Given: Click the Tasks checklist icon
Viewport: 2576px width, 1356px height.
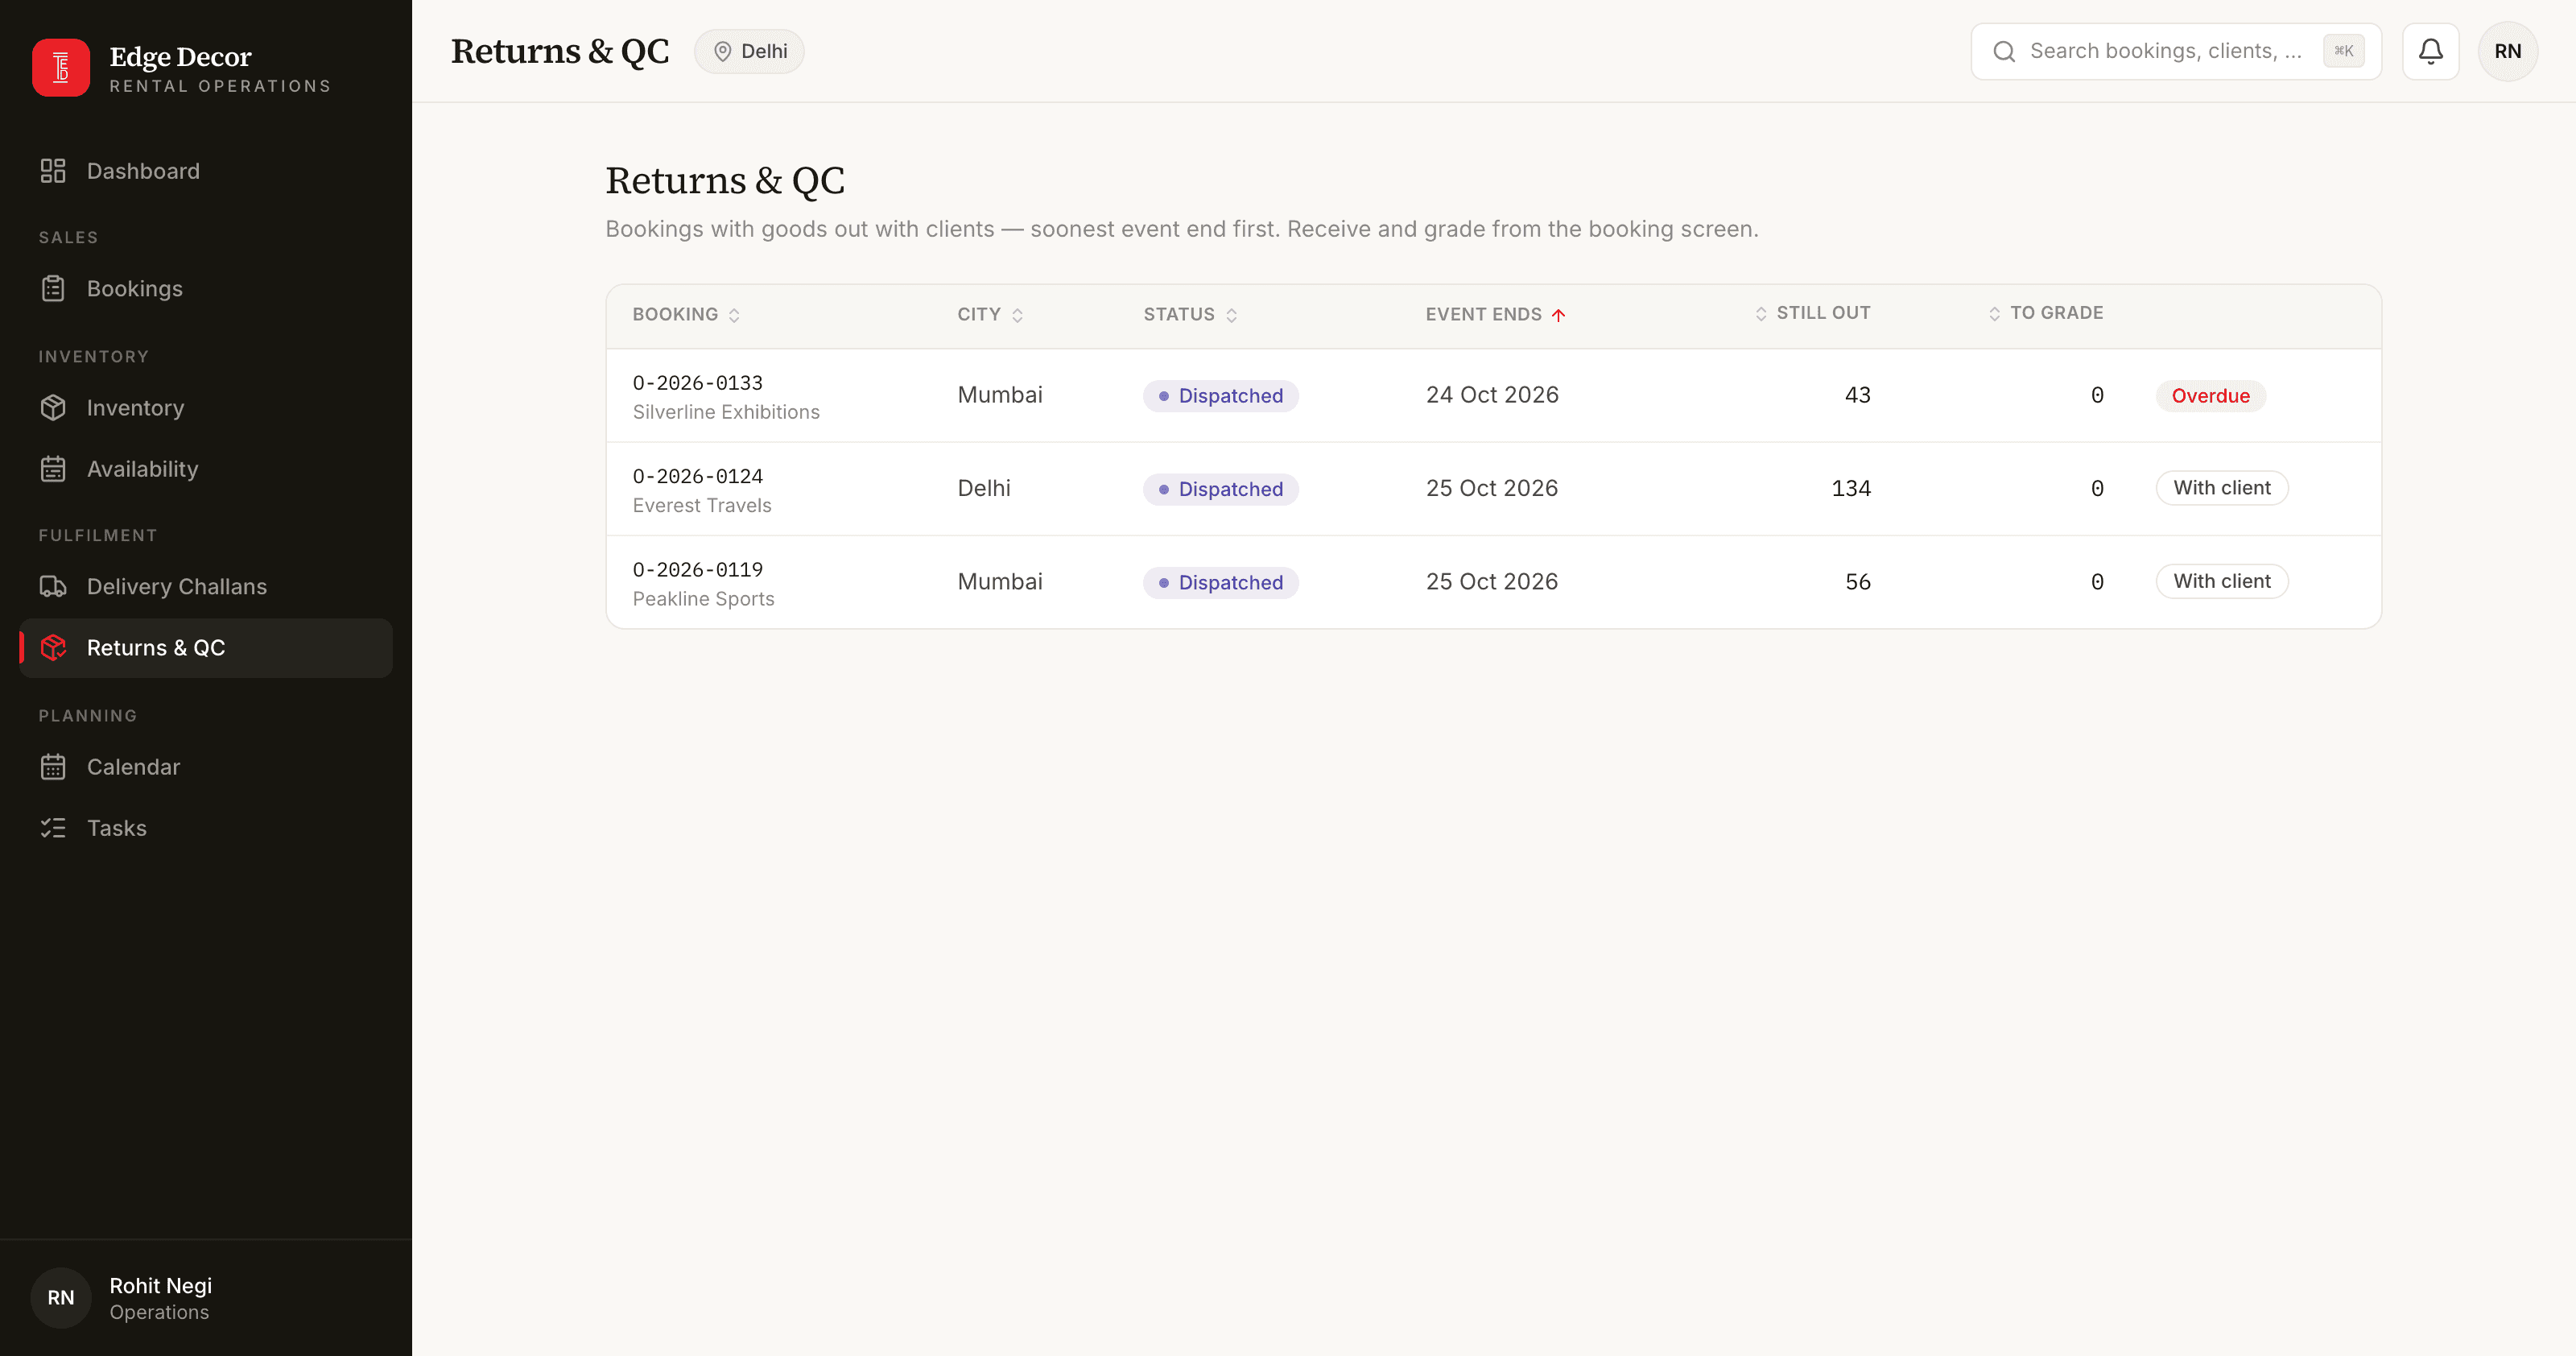Looking at the screenshot, I should coord(53,827).
